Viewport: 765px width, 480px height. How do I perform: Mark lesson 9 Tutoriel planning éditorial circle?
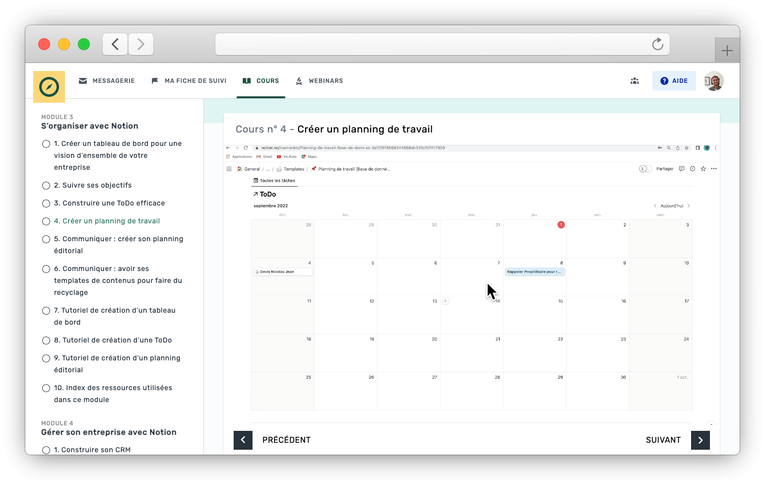[46, 359]
